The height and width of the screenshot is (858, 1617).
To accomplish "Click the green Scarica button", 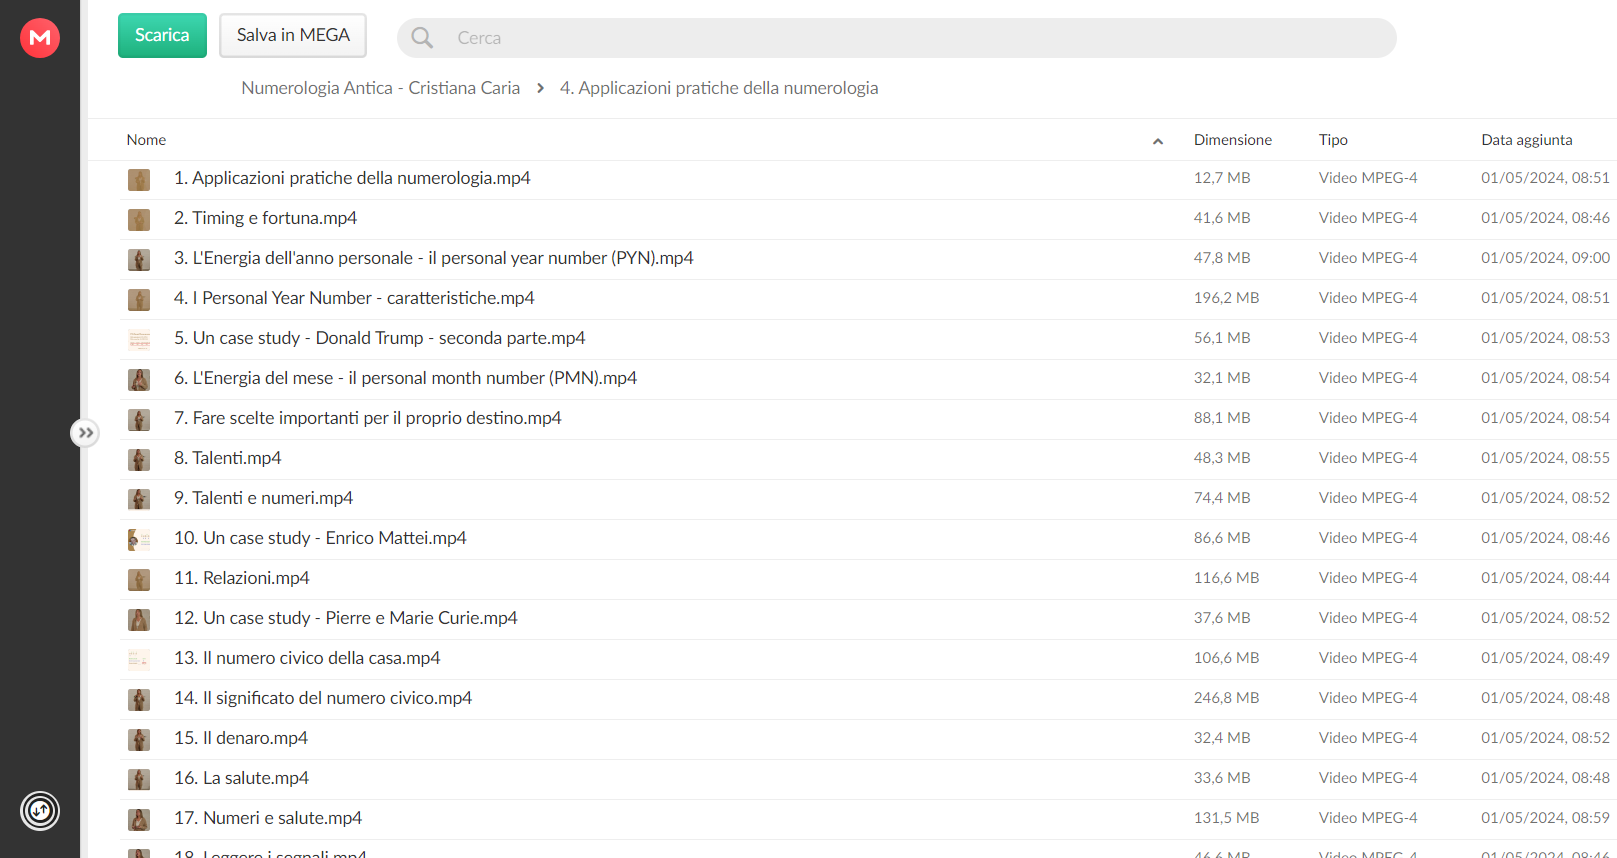I will pos(162,35).
